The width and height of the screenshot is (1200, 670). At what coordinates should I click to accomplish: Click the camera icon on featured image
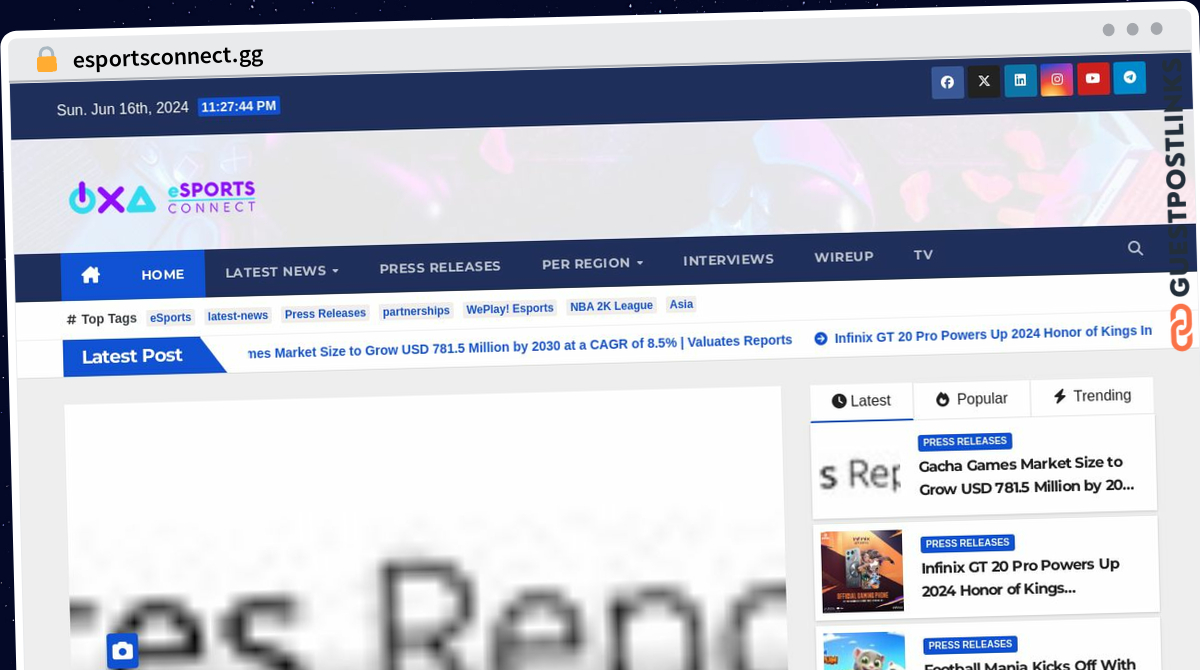122,651
